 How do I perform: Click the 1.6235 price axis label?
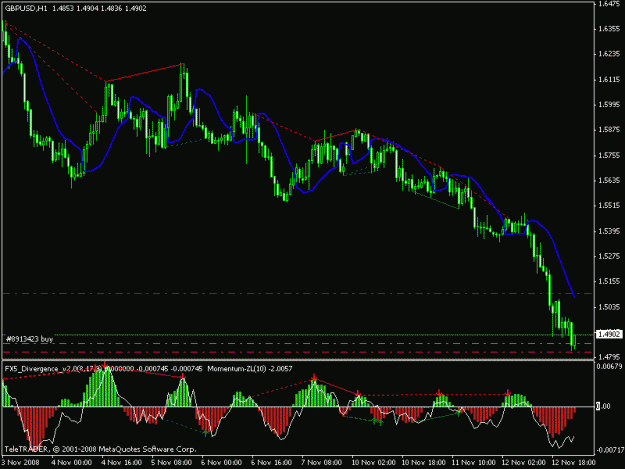point(609,54)
